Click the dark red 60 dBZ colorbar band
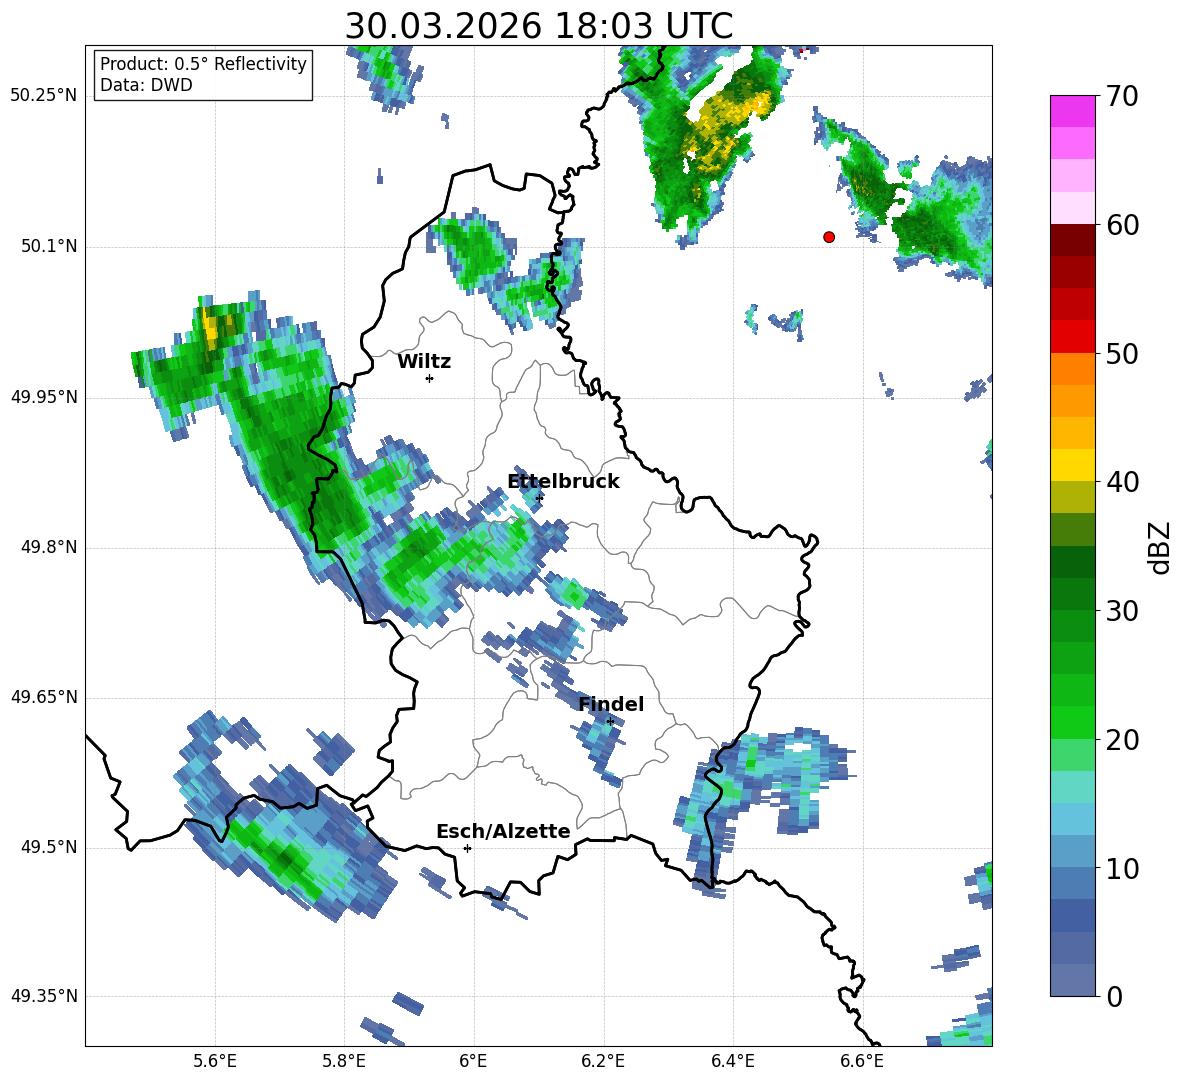The width and height of the screenshot is (1184, 1081). click(1072, 240)
